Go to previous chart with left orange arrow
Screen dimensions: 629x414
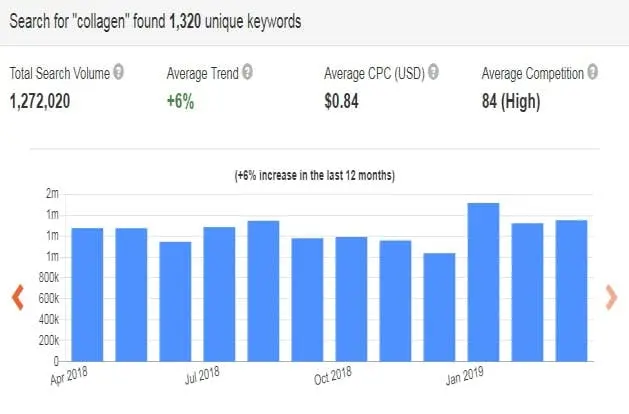pos(18,298)
